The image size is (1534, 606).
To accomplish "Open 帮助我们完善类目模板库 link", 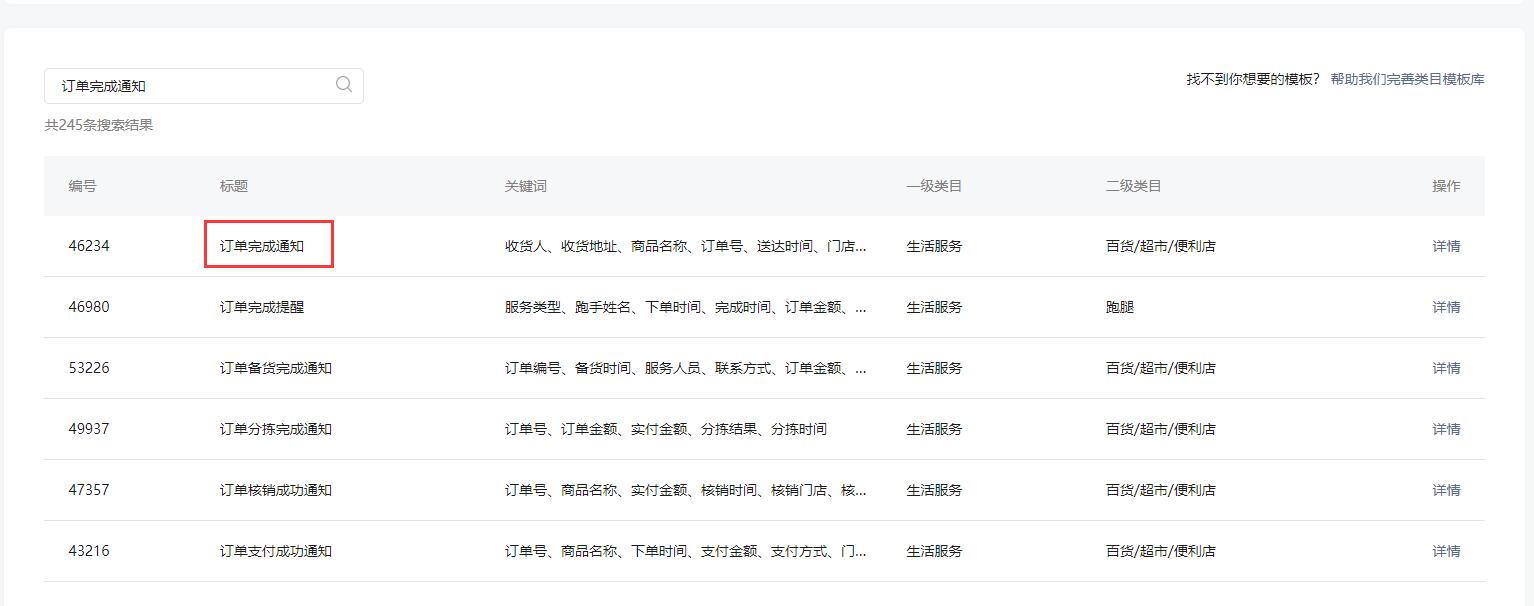I will (1407, 79).
